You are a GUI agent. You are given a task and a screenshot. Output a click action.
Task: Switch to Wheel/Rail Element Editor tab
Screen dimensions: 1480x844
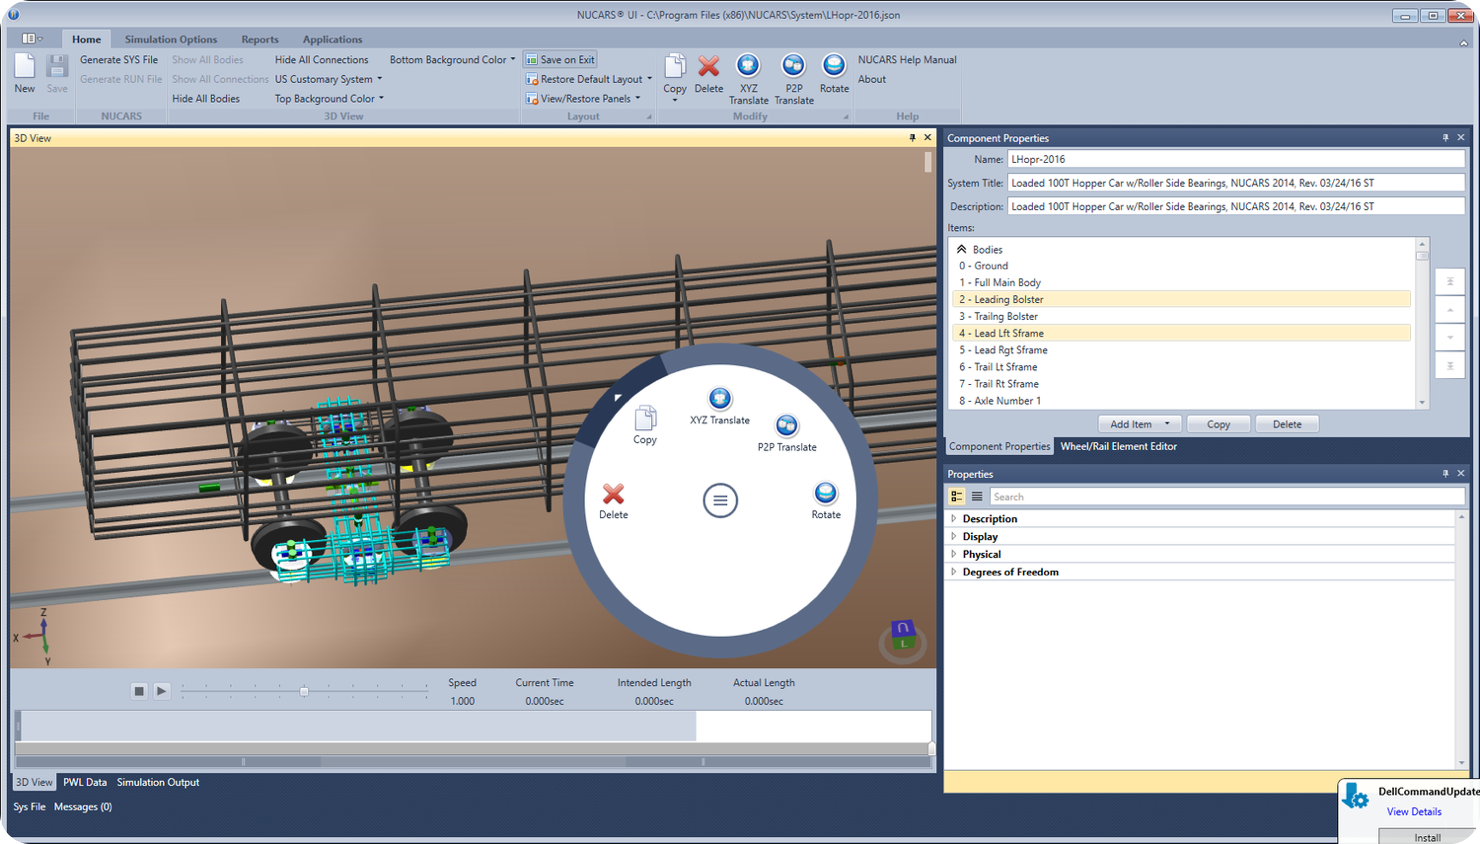[x=1118, y=446]
